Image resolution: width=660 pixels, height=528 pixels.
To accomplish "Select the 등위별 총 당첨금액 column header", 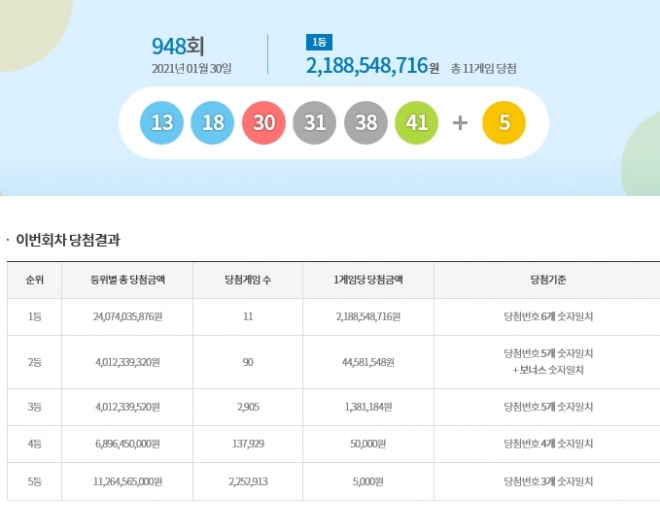I will point(127,280).
